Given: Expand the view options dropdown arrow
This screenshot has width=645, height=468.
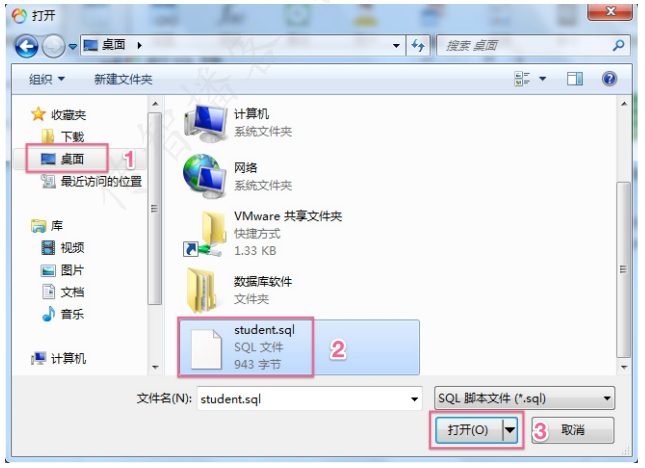Looking at the screenshot, I should [x=543, y=79].
